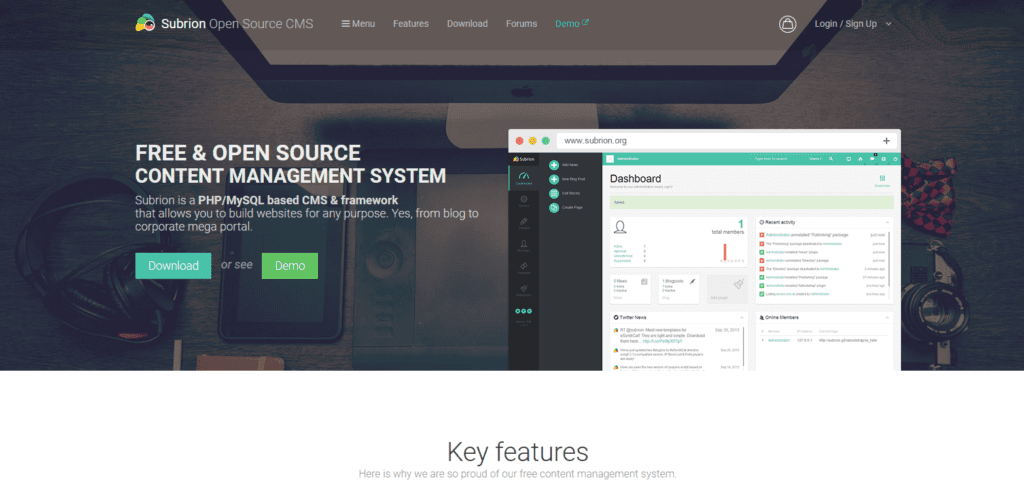Click the green dot in mock browser
Image resolution: width=1024 pixels, height=501 pixels.
click(x=546, y=140)
